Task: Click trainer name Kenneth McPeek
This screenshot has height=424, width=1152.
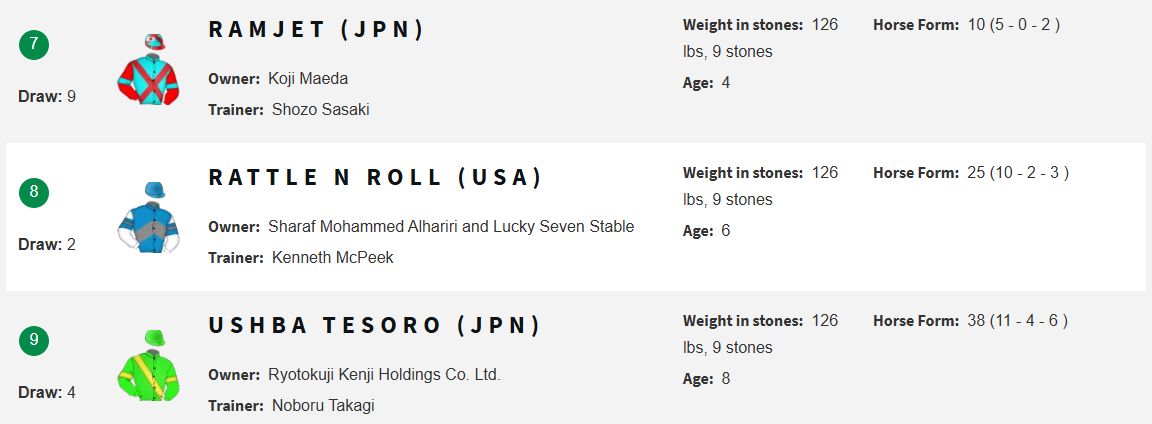Action: pyautogui.click(x=333, y=257)
